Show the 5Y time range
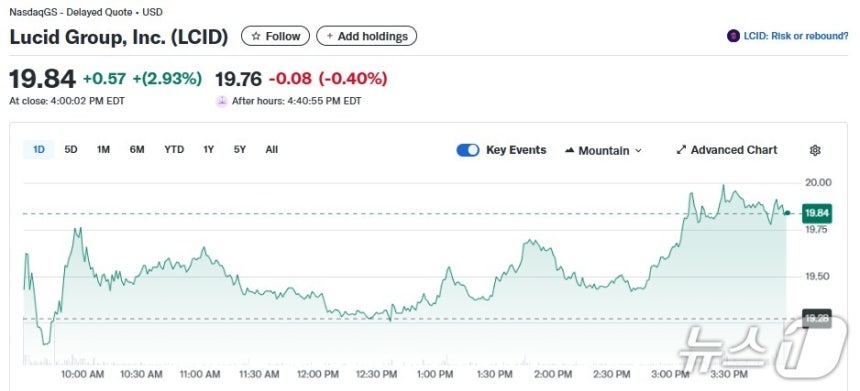The image size is (860, 391). pyautogui.click(x=240, y=149)
